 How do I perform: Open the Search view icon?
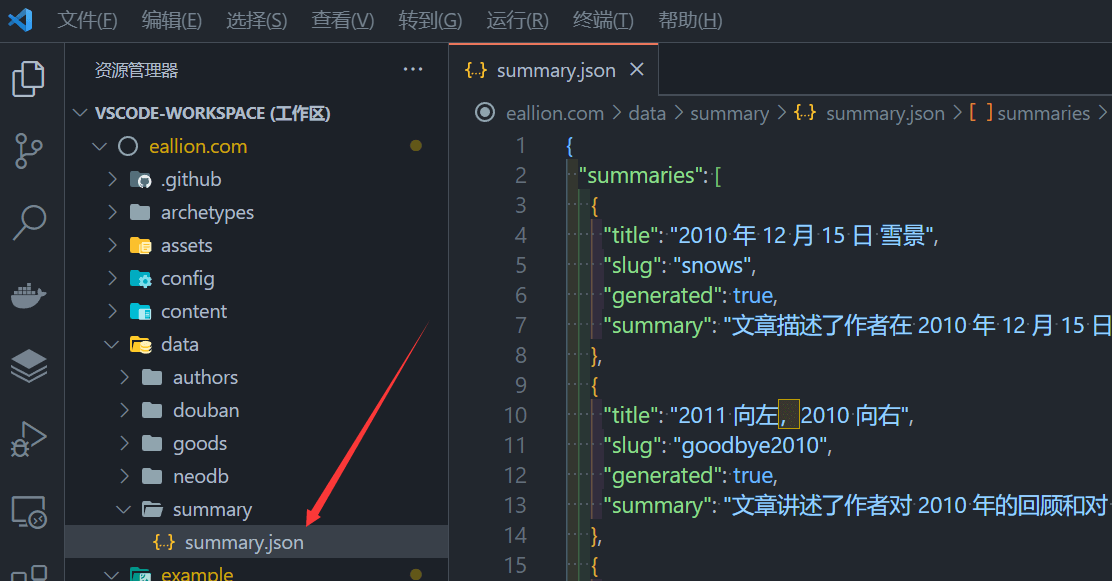pyautogui.click(x=28, y=223)
